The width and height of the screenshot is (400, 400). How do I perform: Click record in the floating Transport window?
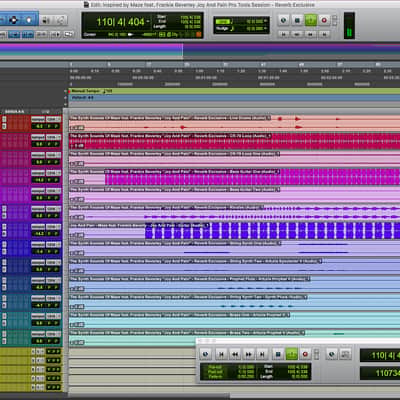click(305, 354)
